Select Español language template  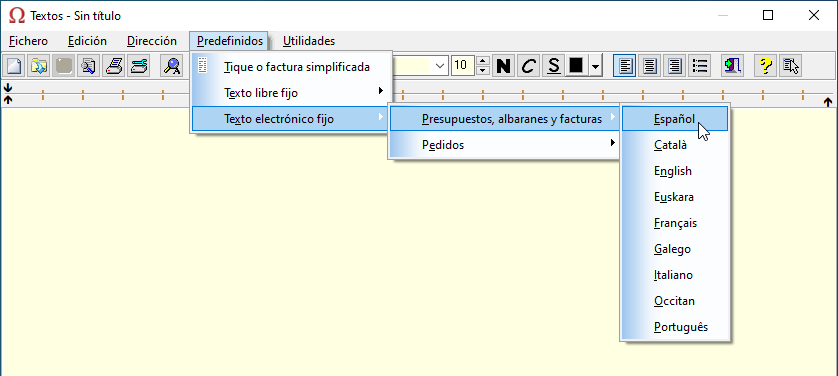click(675, 119)
